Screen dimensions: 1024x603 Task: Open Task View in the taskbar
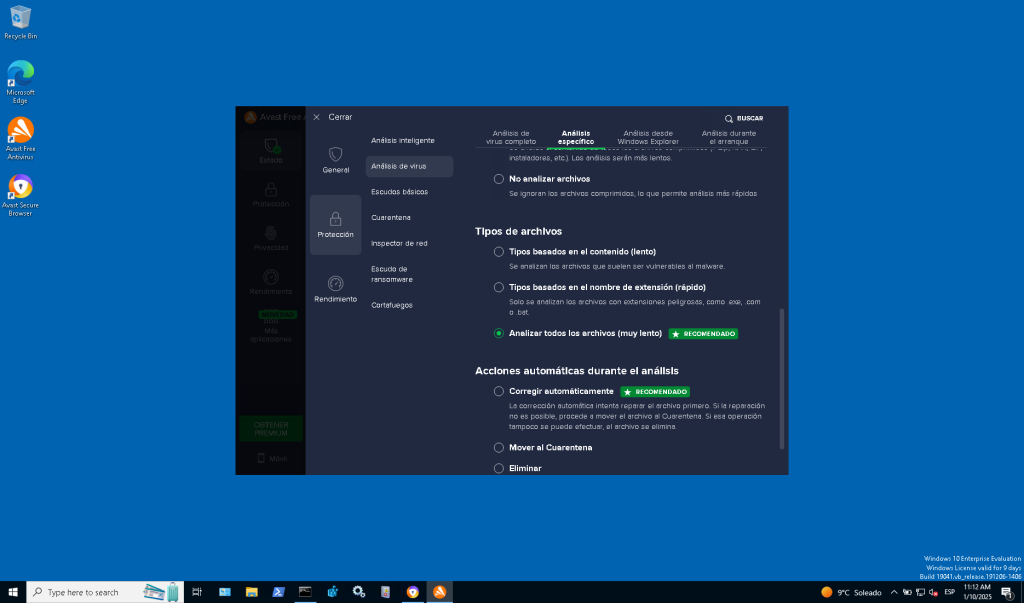pos(197,592)
